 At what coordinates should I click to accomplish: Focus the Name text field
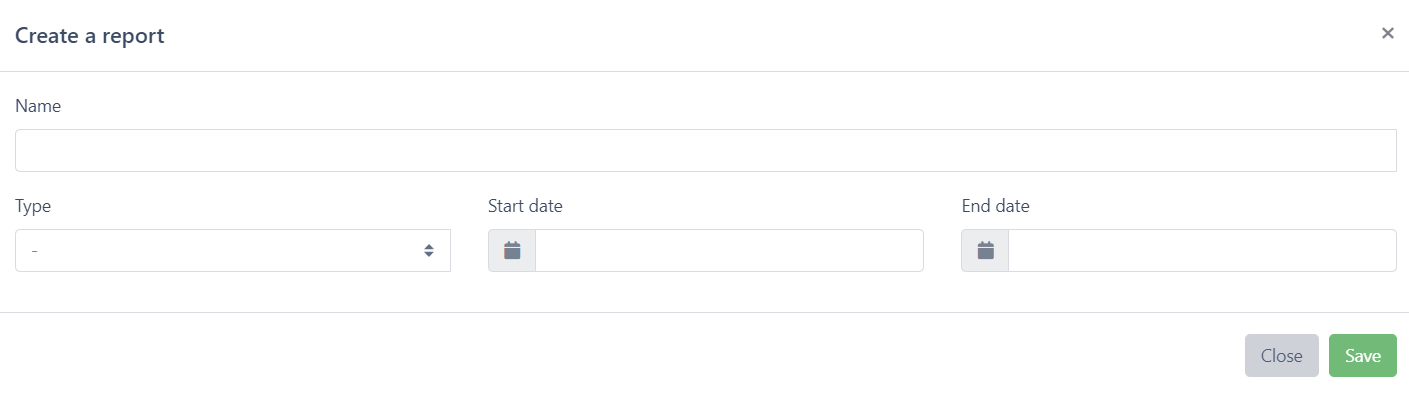[x=706, y=150]
